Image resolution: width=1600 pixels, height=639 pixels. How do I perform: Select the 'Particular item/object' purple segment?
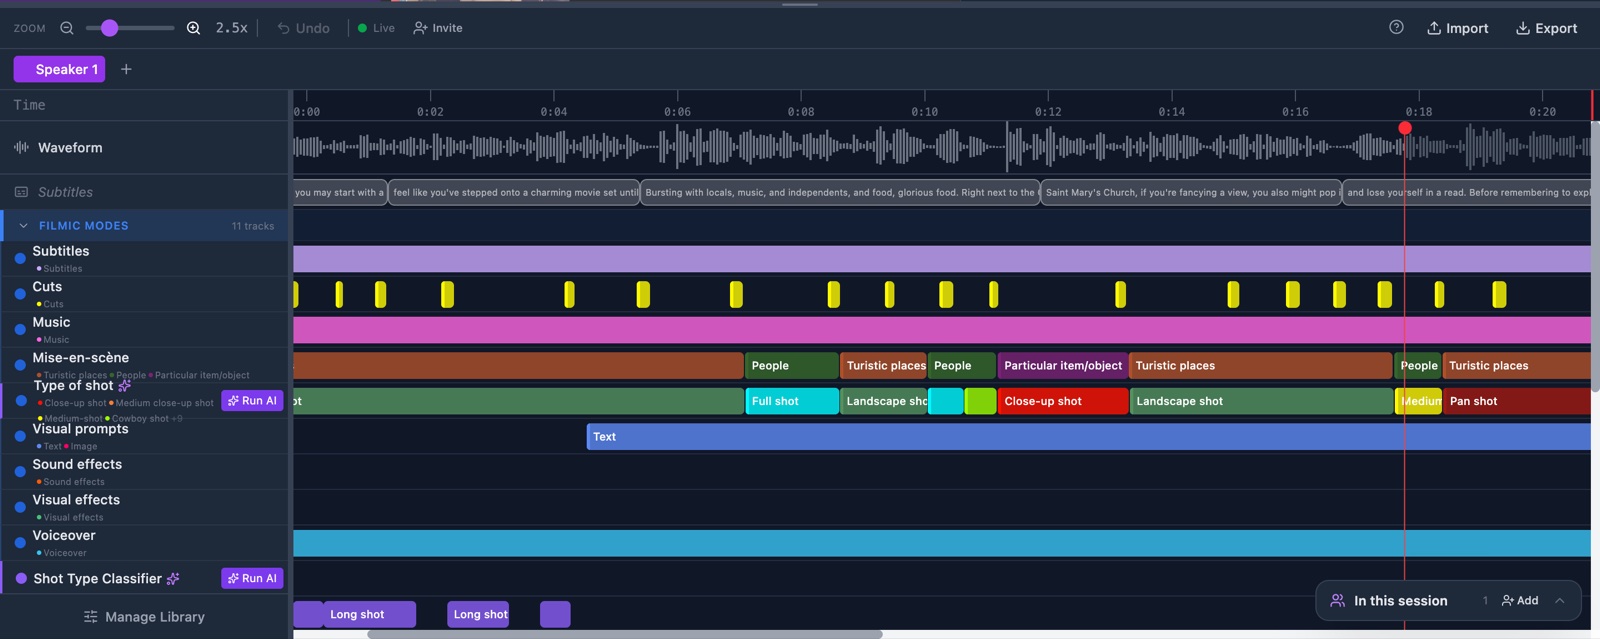[1063, 366]
